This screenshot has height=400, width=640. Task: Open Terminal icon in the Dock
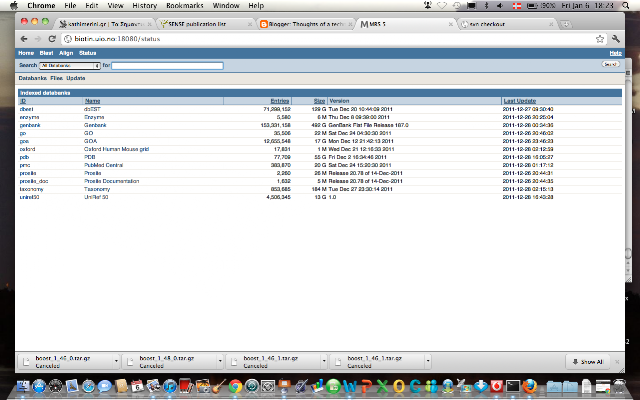513,386
